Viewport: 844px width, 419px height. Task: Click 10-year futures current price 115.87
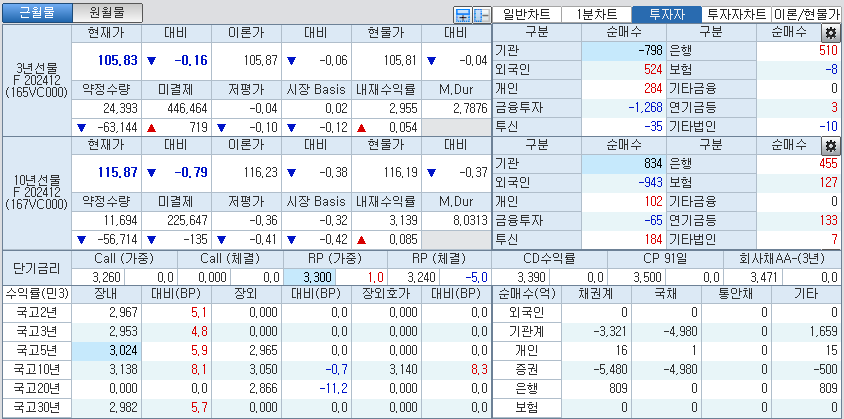(107, 173)
